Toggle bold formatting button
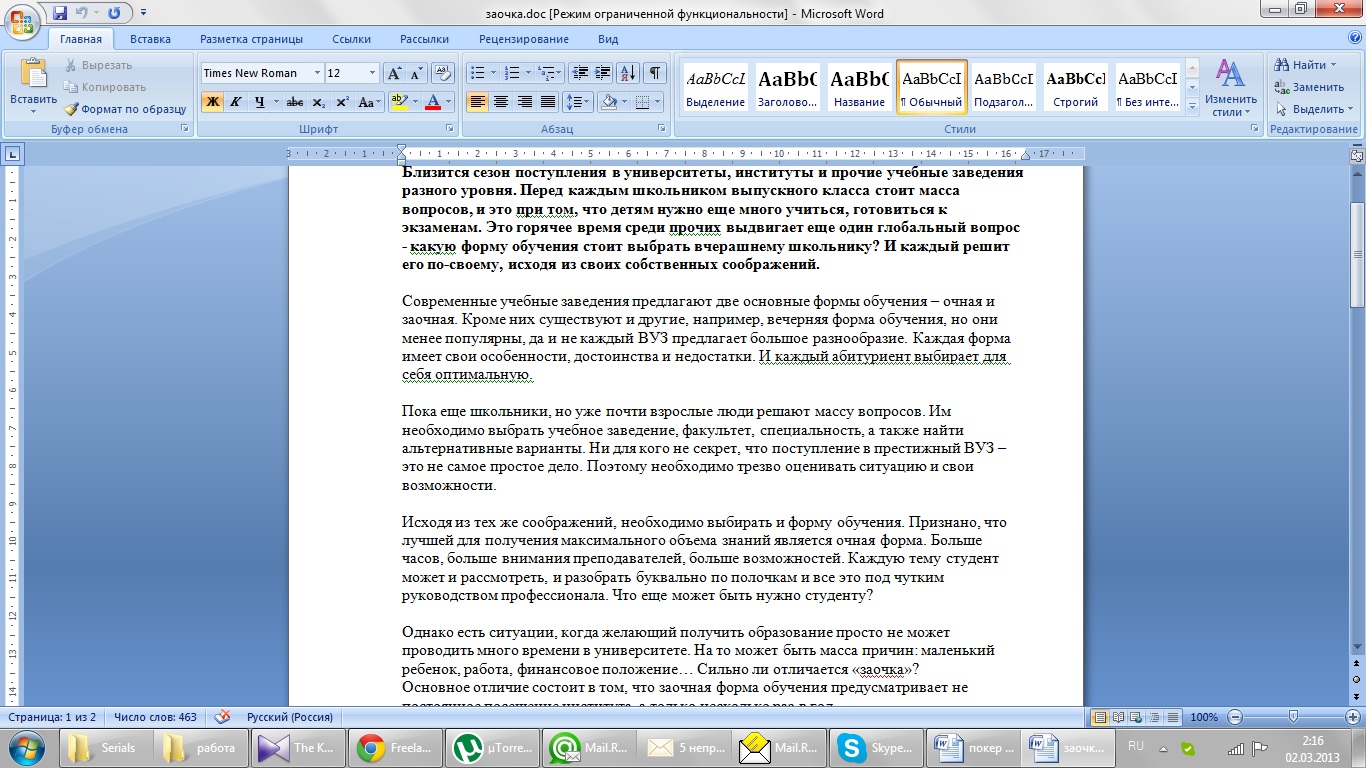1366x768 pixels. pyautogui.click(x=212, y=102)
